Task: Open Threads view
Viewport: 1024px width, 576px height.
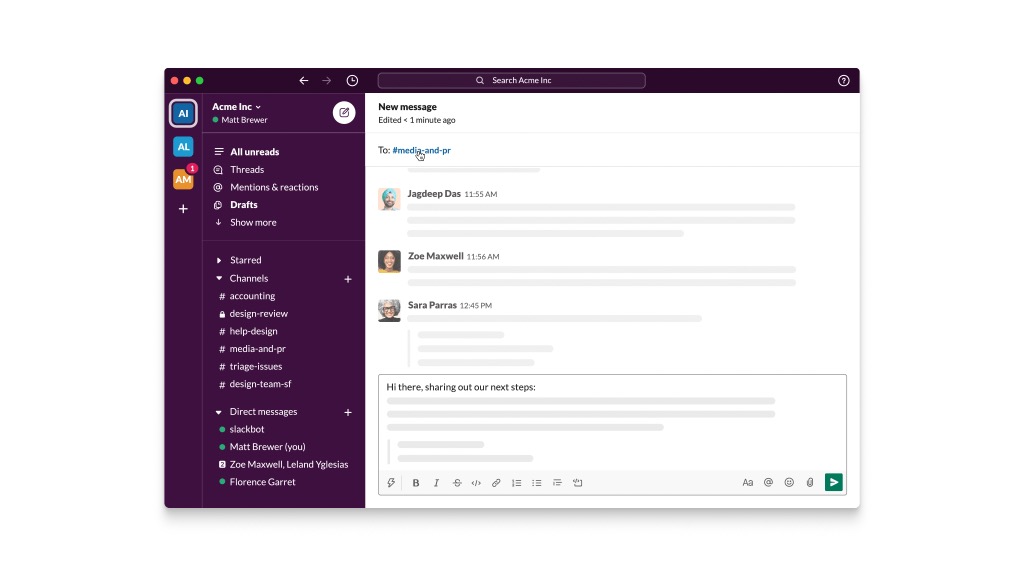Action: [x=247, y=169]
